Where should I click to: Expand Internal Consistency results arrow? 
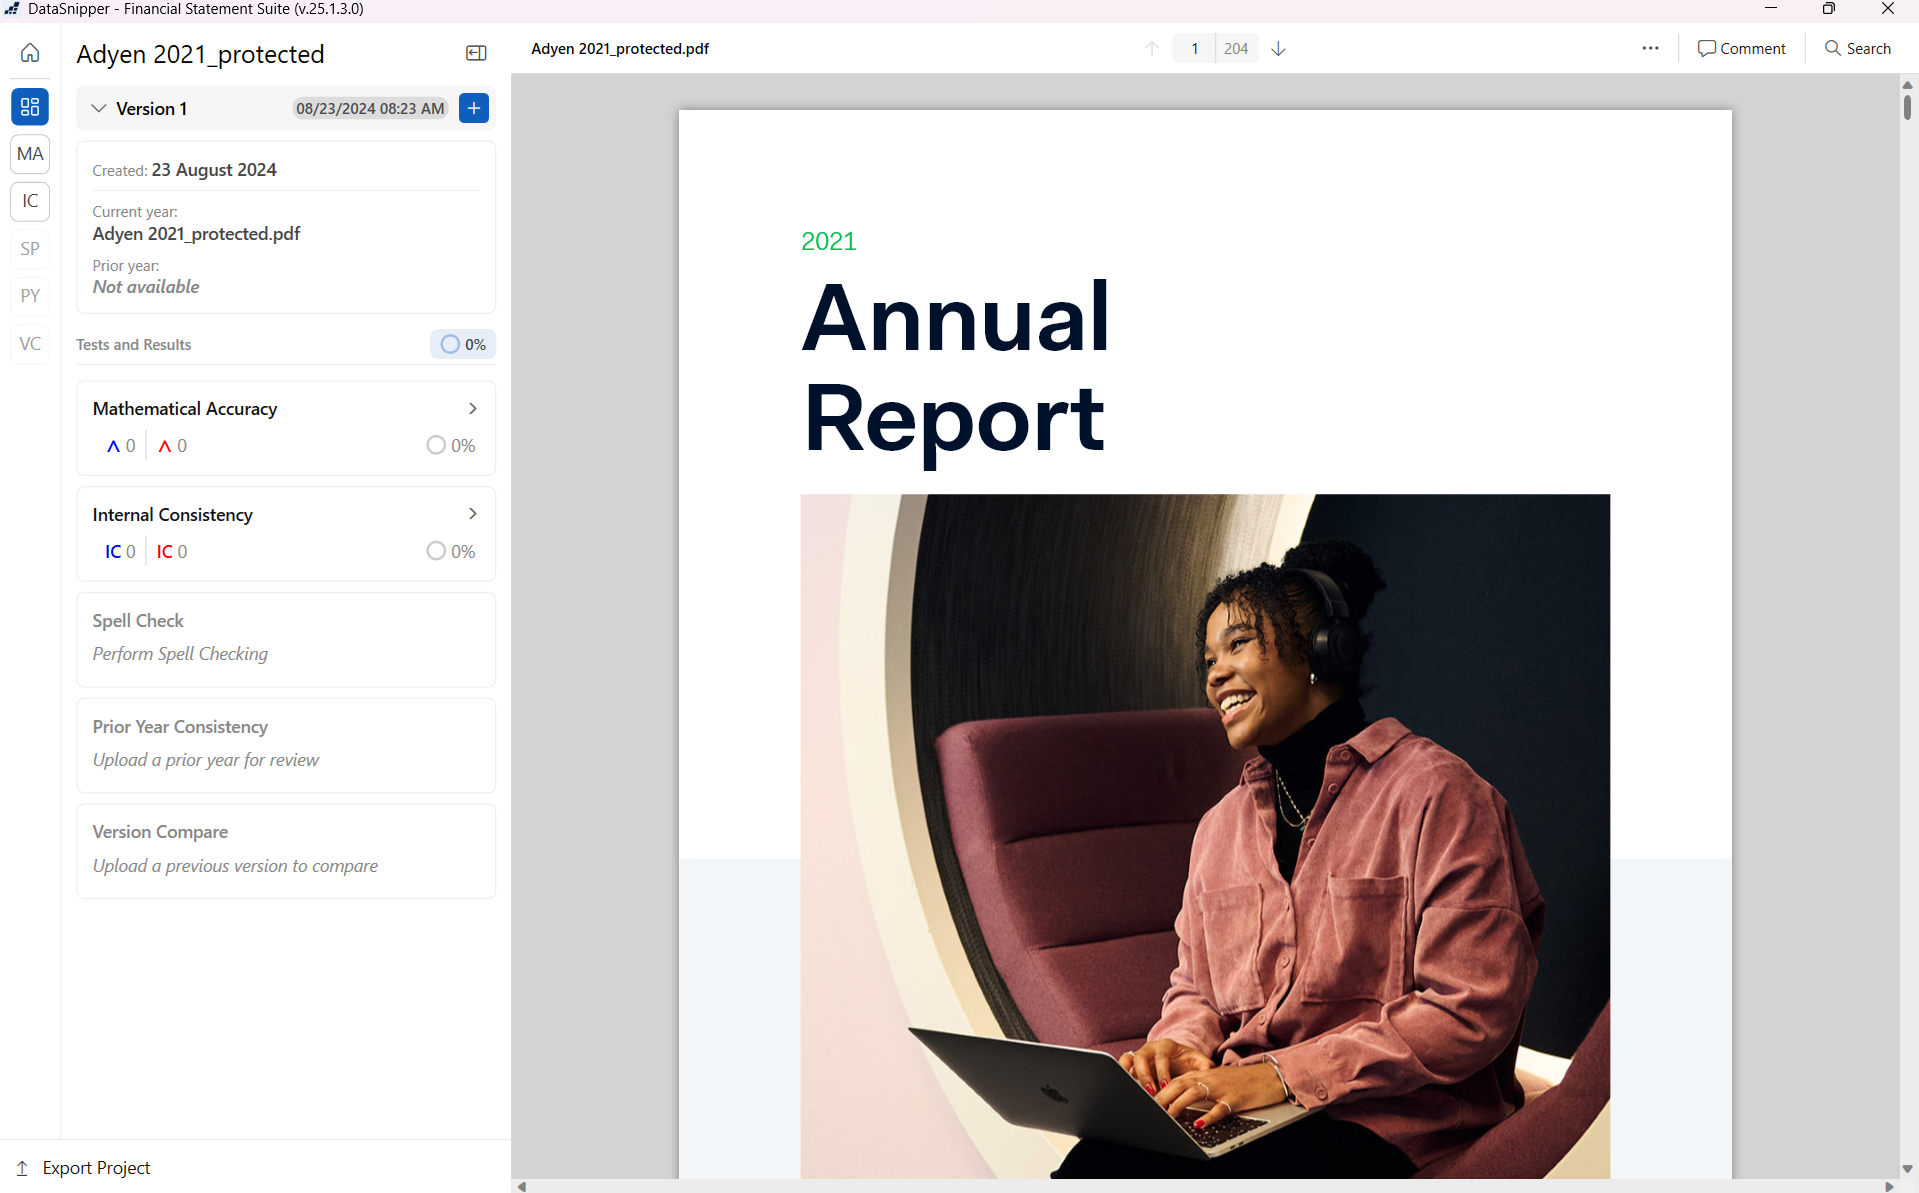pos(473,514)
